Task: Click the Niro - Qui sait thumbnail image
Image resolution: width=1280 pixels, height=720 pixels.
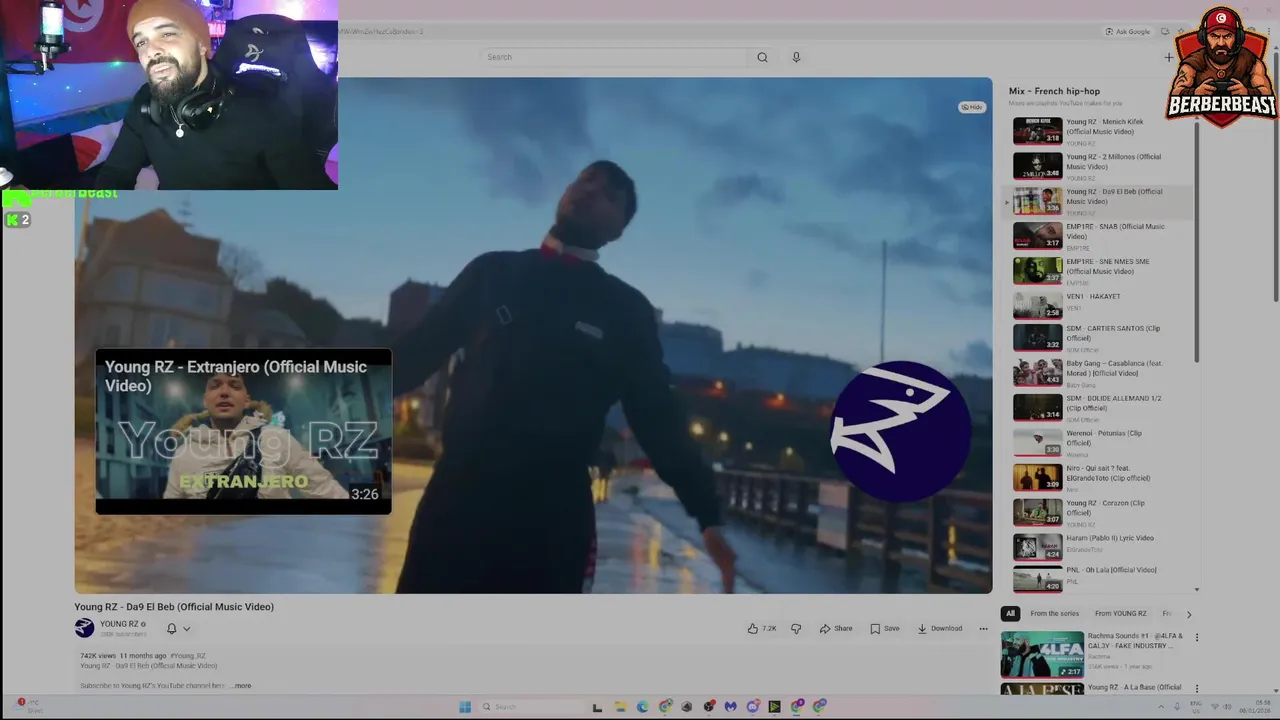Action: coord(1038,477)
